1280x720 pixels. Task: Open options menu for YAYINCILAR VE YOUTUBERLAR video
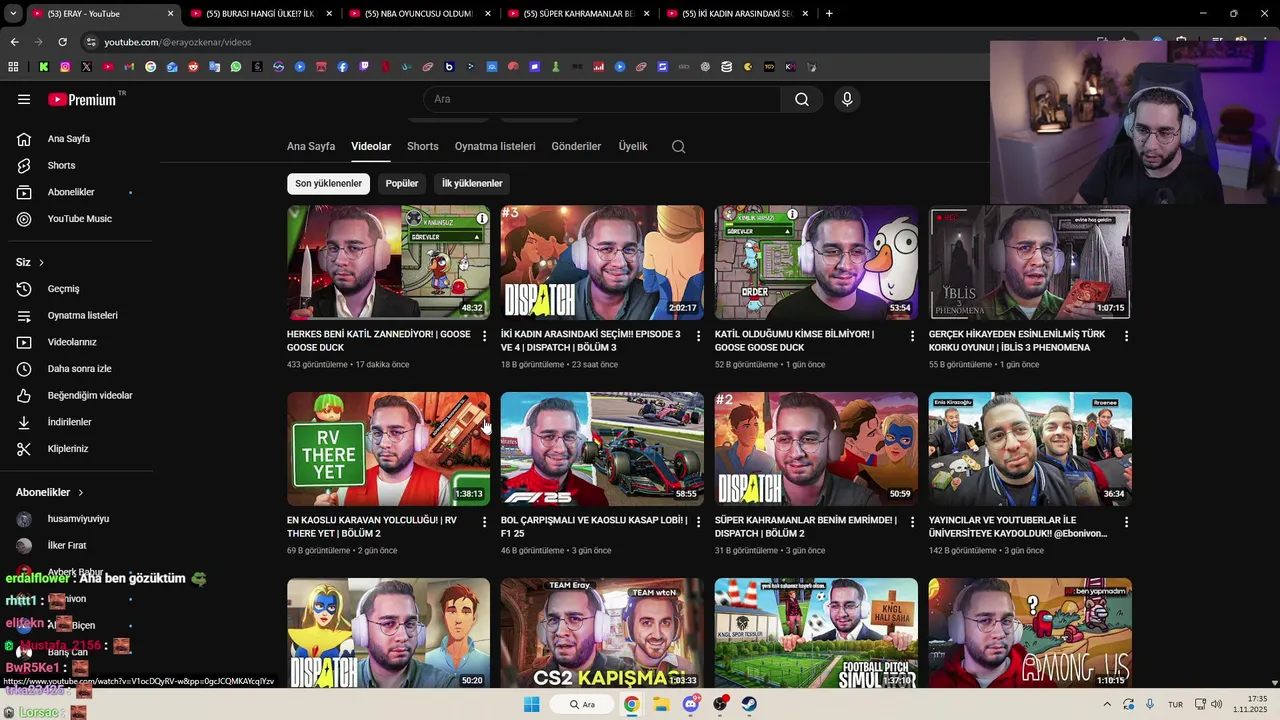pyautogui.click(x=1126, y=522)
